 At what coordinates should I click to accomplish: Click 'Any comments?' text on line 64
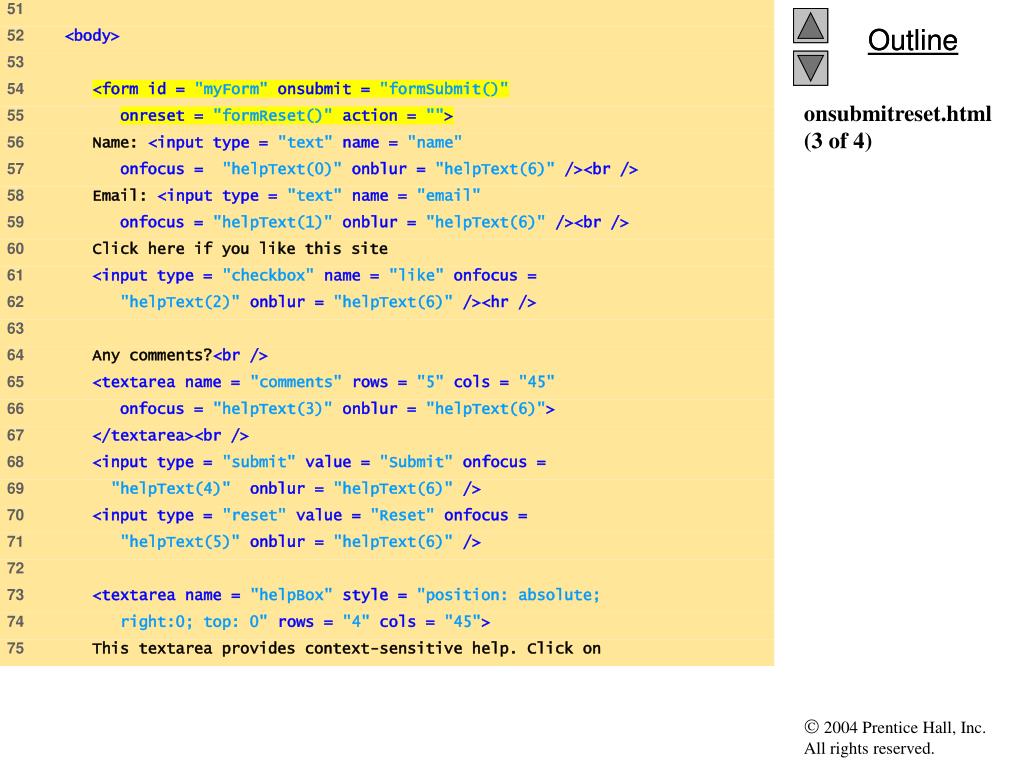click(152, 355)
